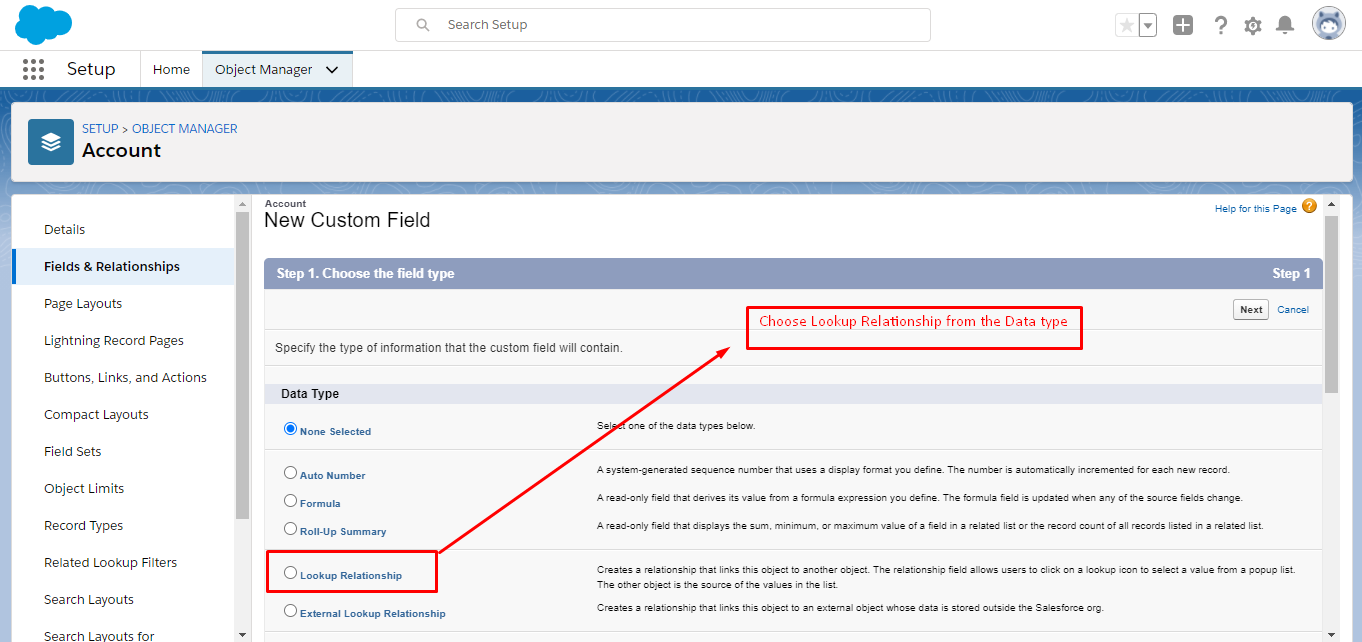This screenshot has width=1362, height=642.
Task: Click the user avatar profile icon
Action: coord(1329,24)
